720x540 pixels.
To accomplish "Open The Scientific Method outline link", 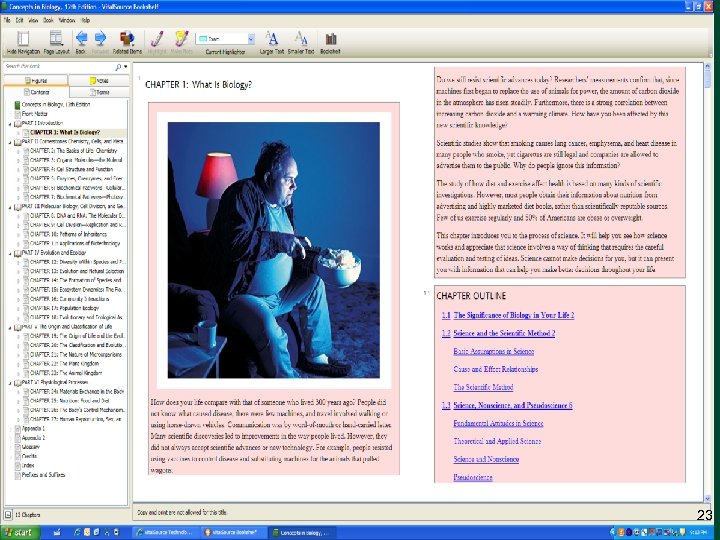I will tap(483, 387).
